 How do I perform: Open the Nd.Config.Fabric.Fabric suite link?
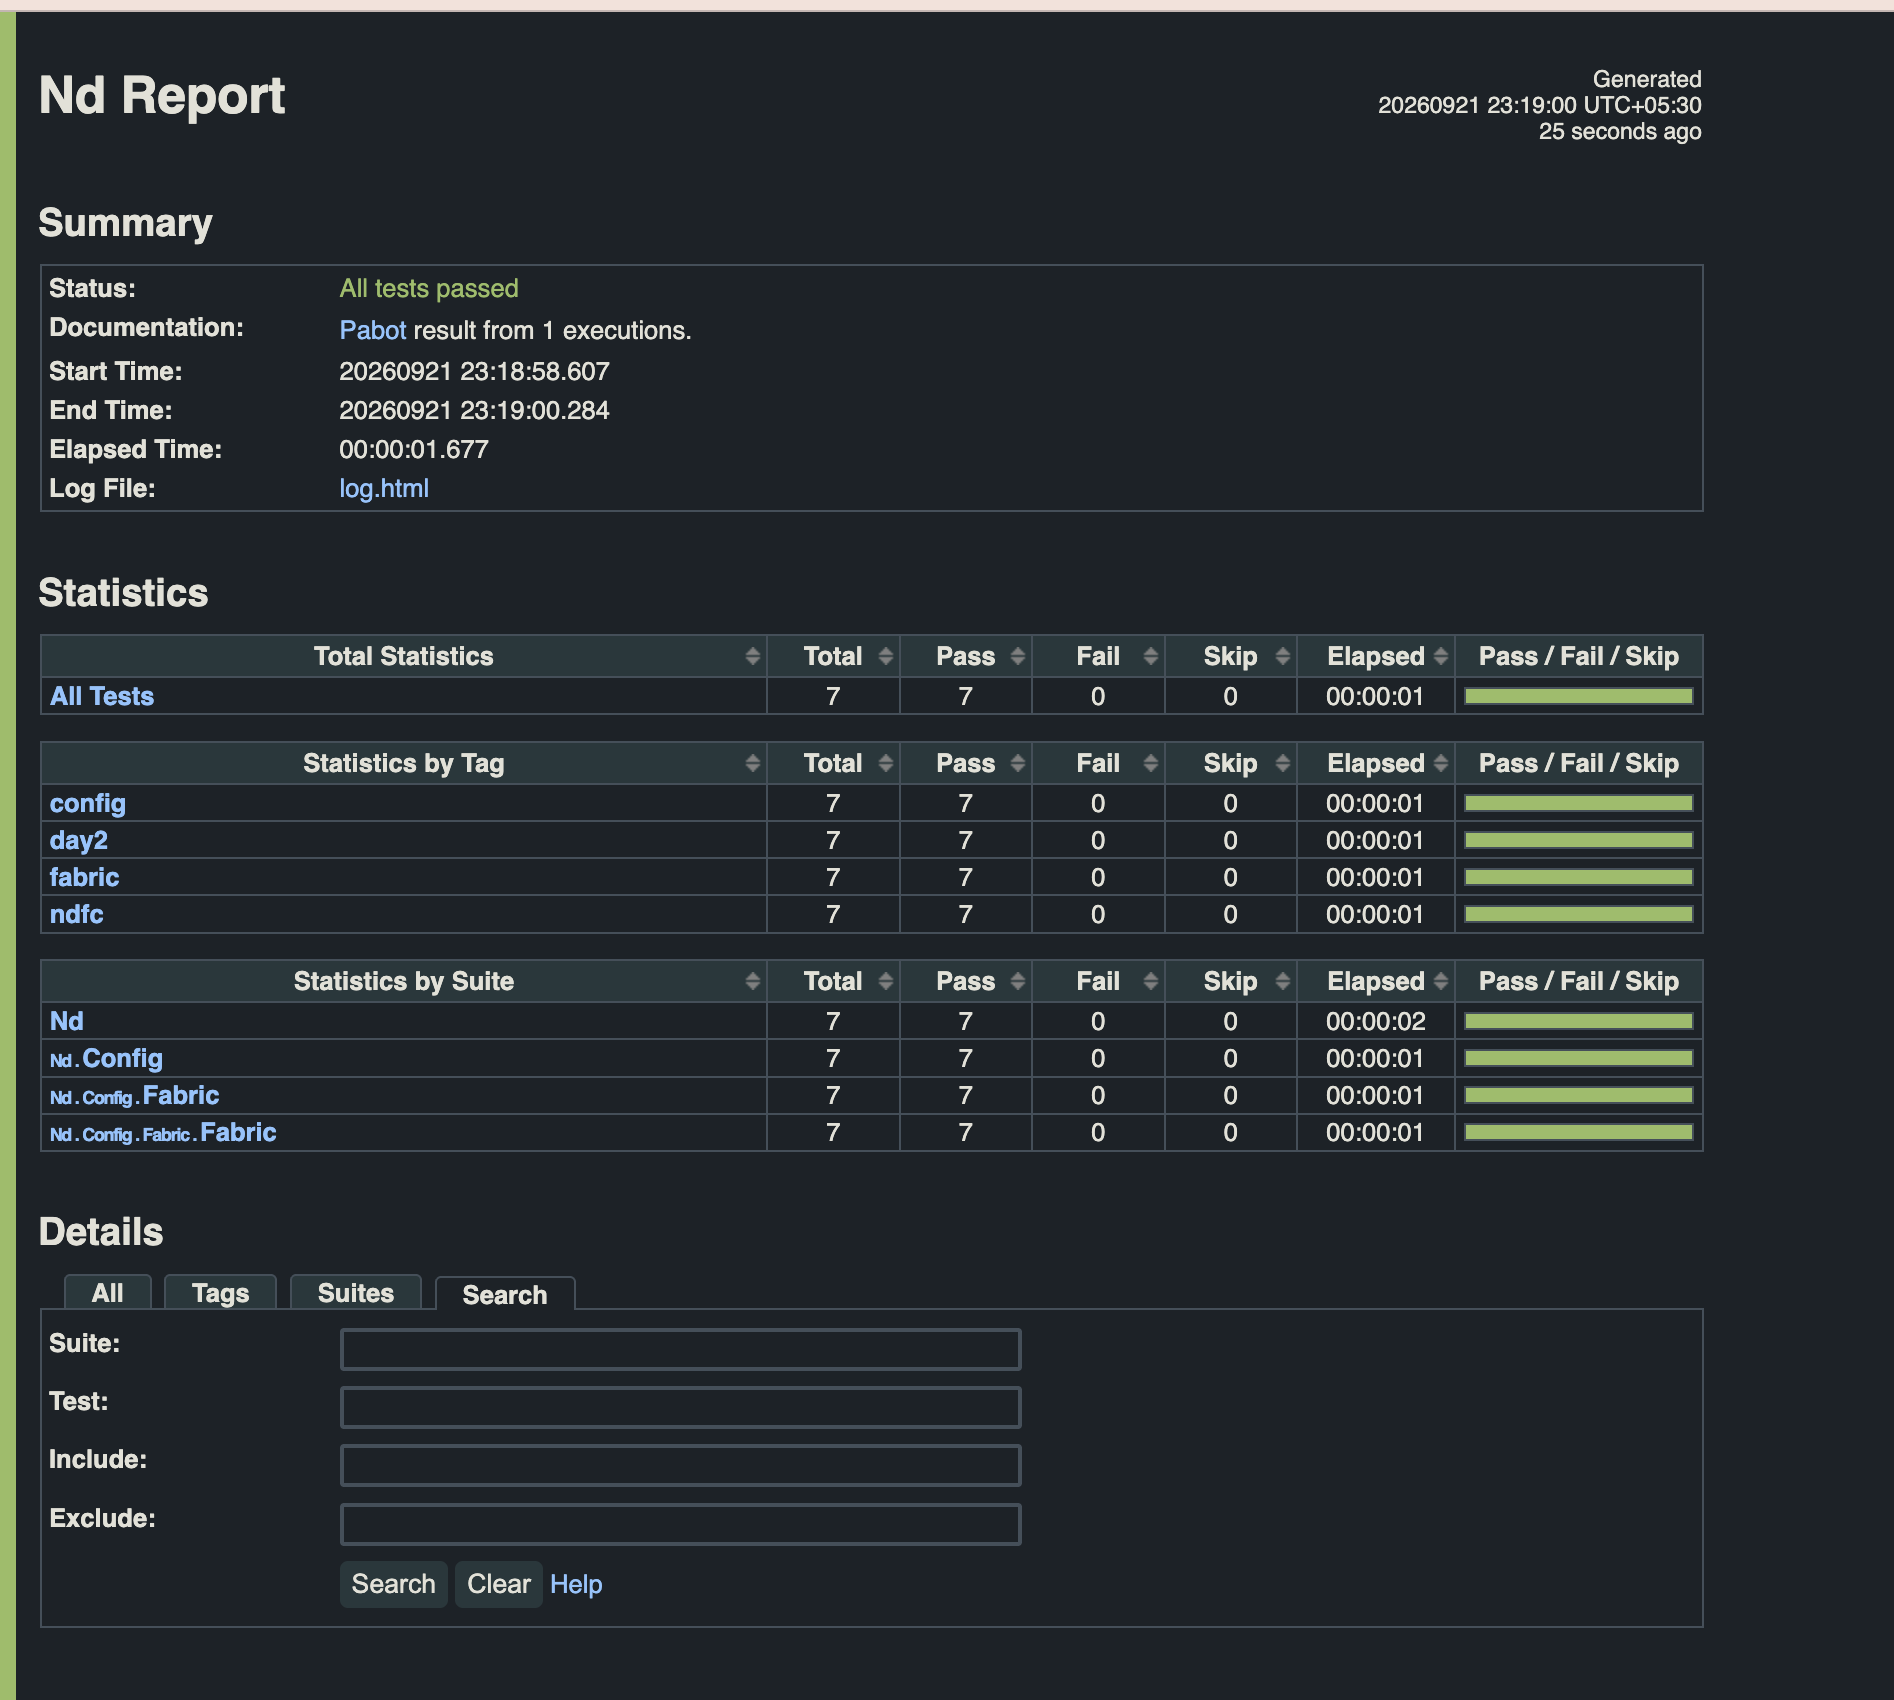[163, 1132]
